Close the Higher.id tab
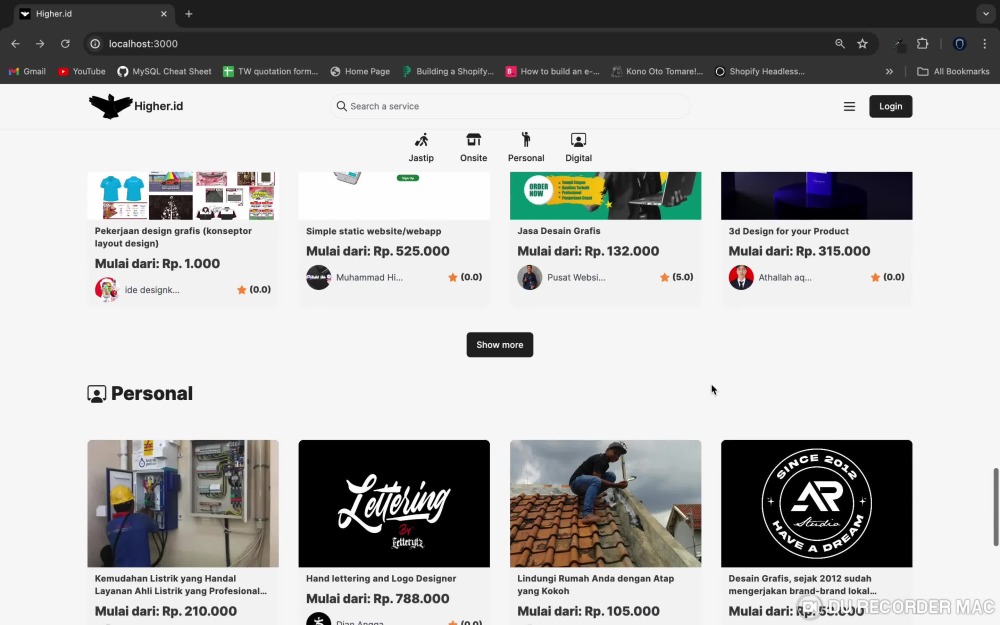Viewport: 1000px width, 625px height. tap(164, 13)
